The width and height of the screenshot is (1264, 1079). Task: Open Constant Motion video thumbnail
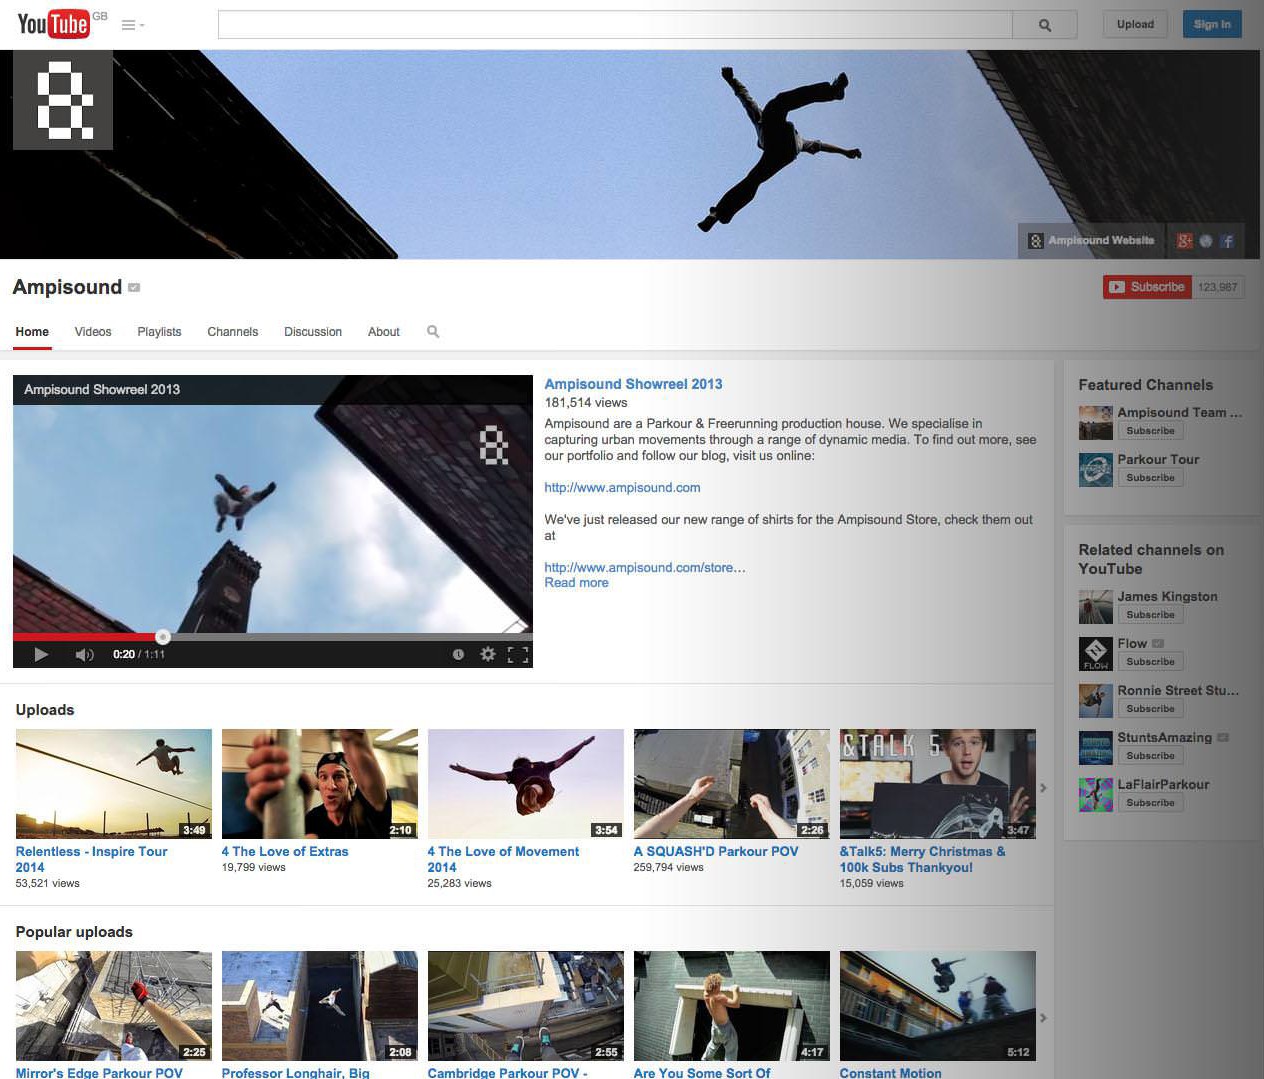[938, 1006]
